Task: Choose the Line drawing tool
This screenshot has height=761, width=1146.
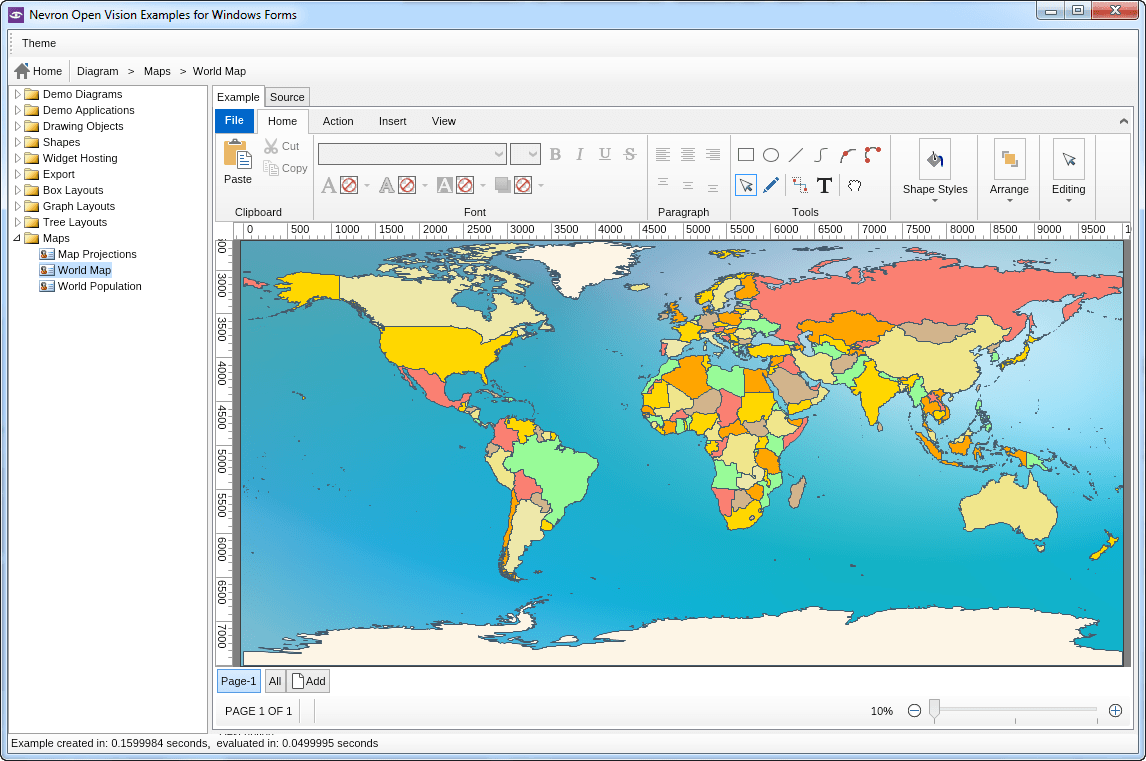Action: click(796, 155)
